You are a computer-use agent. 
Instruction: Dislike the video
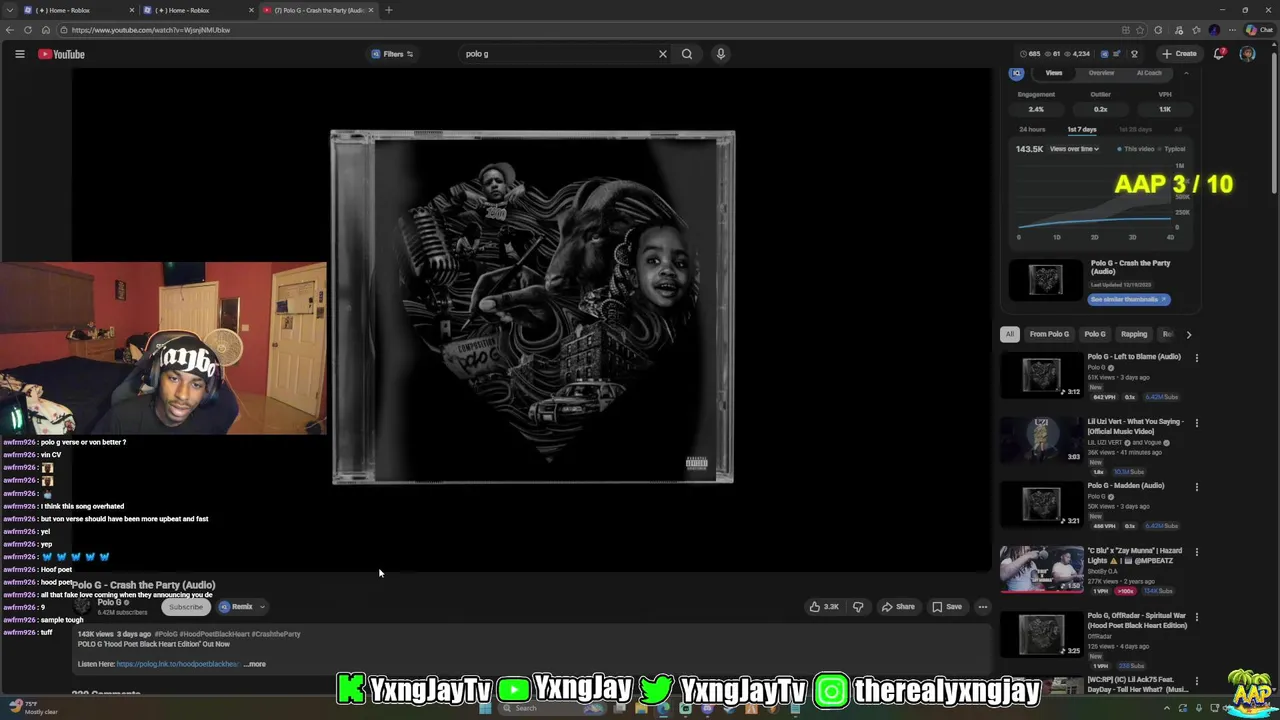pos(858,606)
